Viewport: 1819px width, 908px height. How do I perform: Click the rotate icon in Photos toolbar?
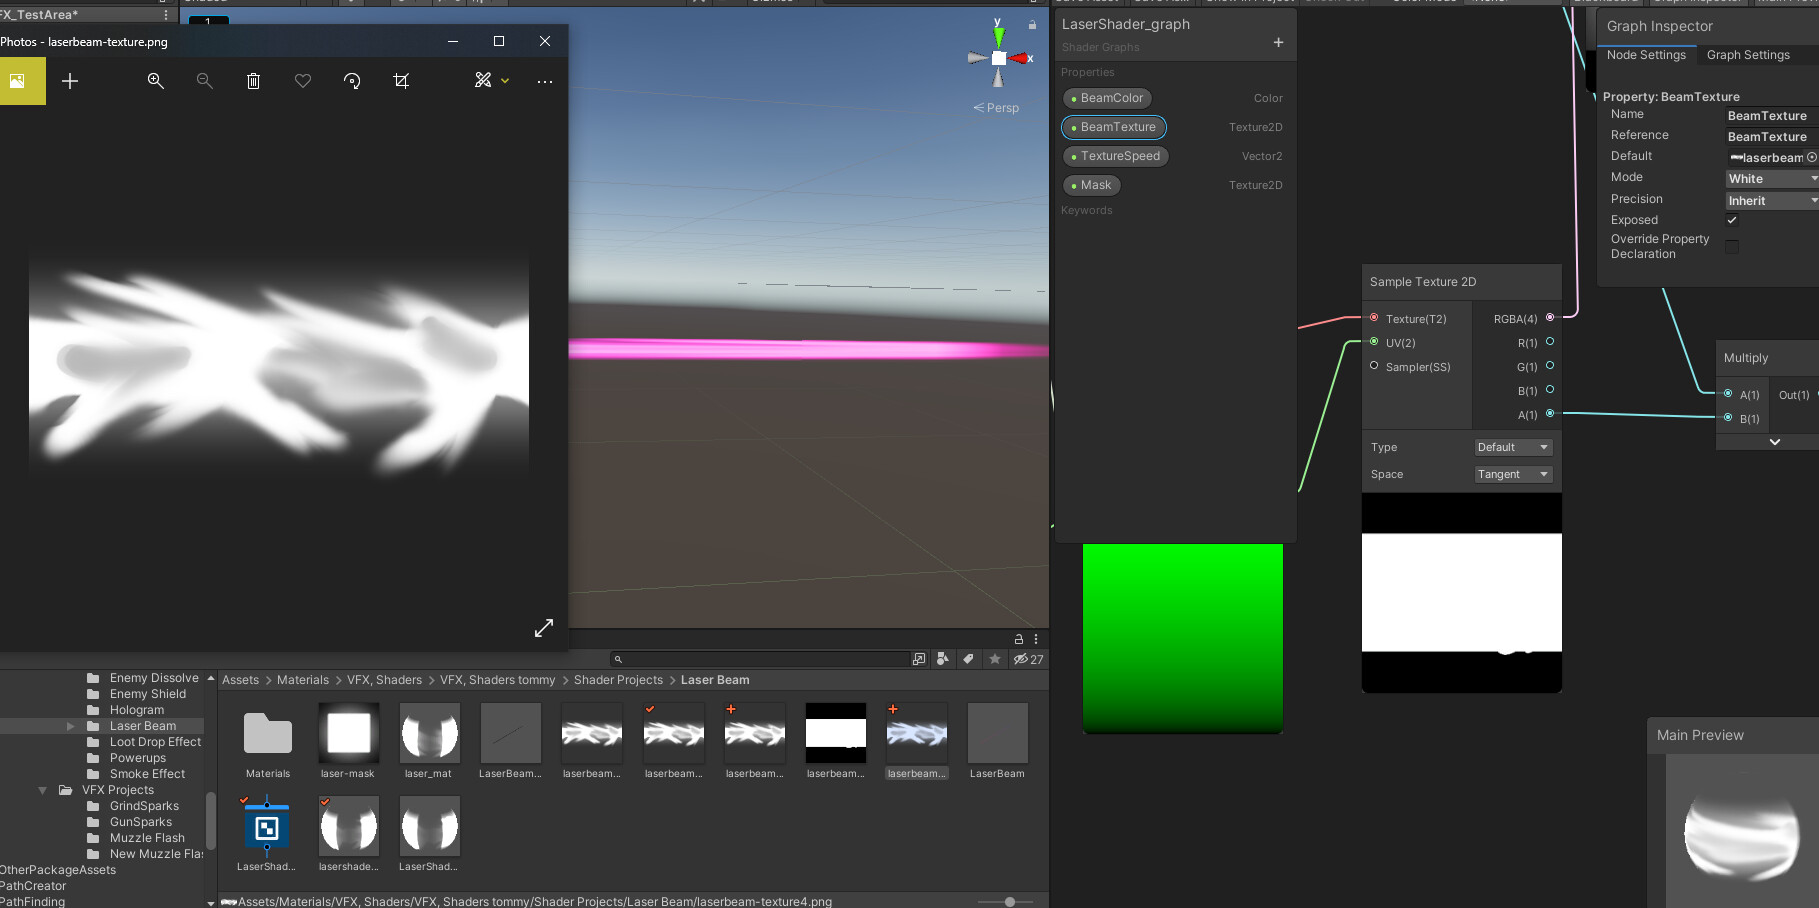click(352, 81)
